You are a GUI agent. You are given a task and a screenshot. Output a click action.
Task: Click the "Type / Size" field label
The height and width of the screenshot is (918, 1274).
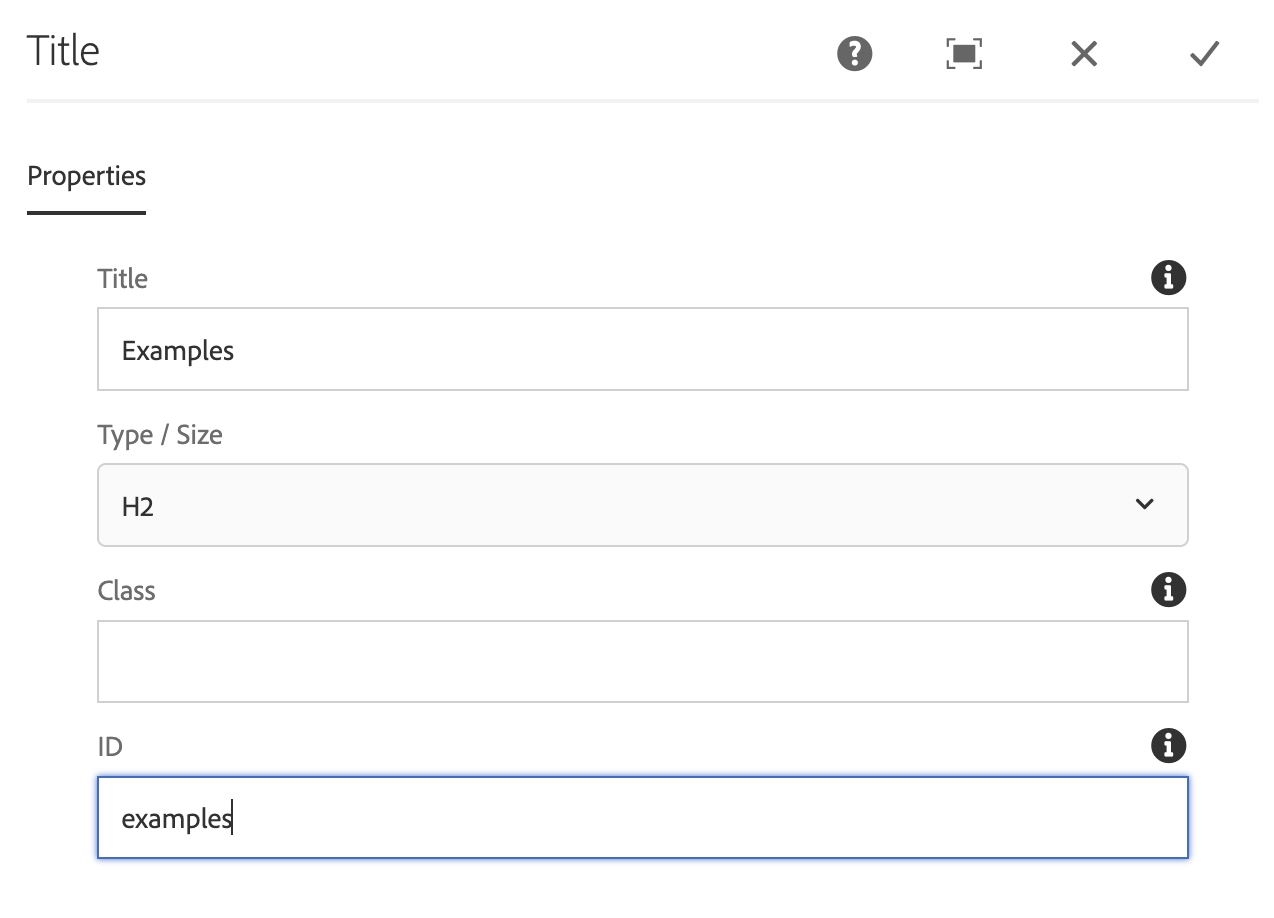coord(160,435)
